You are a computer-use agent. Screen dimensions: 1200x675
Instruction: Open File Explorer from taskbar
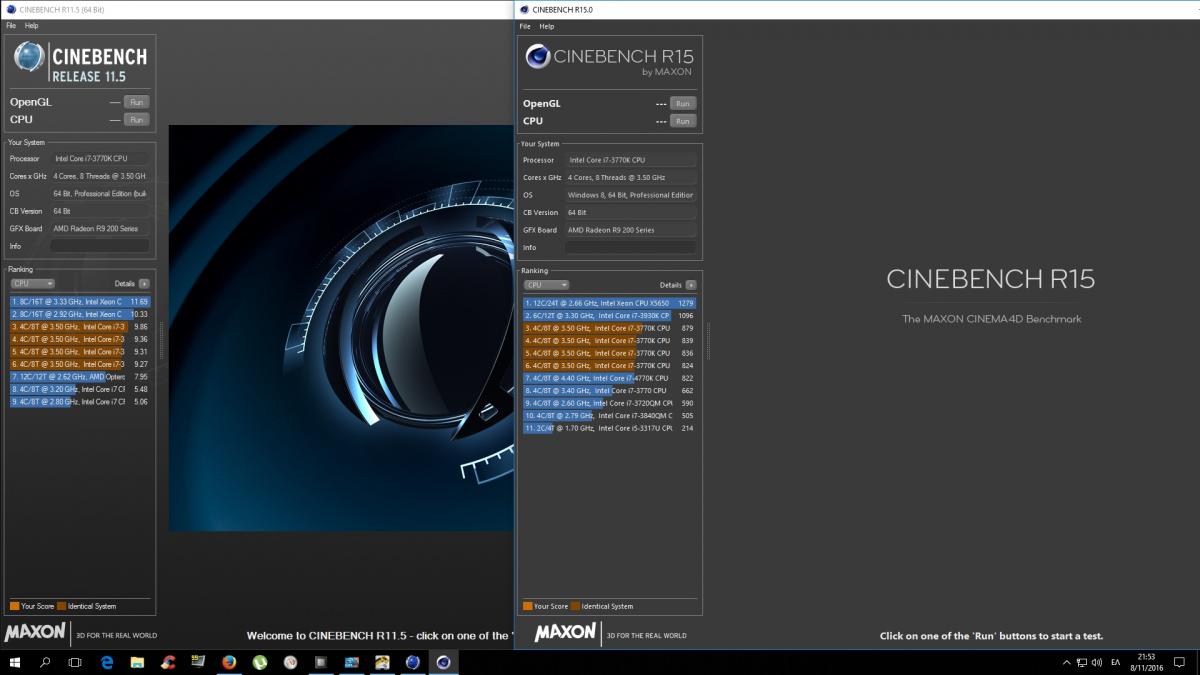point(137,662)
